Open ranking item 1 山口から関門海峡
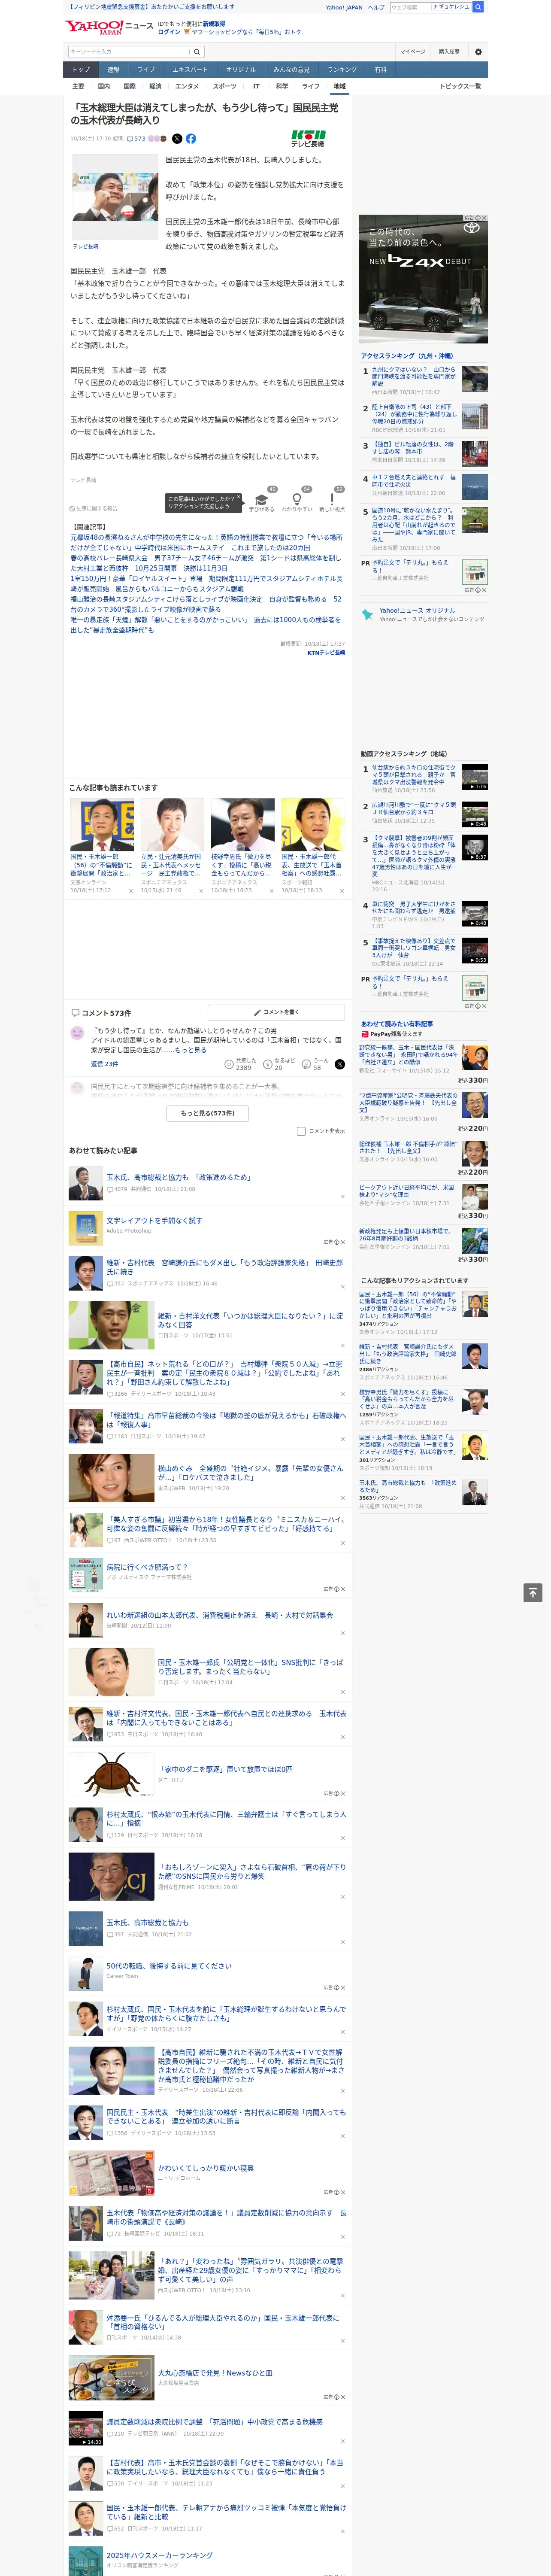Image resolution: width=551 pixels, height=2576 pixels. pyautogui.click(x=414, y=376)
